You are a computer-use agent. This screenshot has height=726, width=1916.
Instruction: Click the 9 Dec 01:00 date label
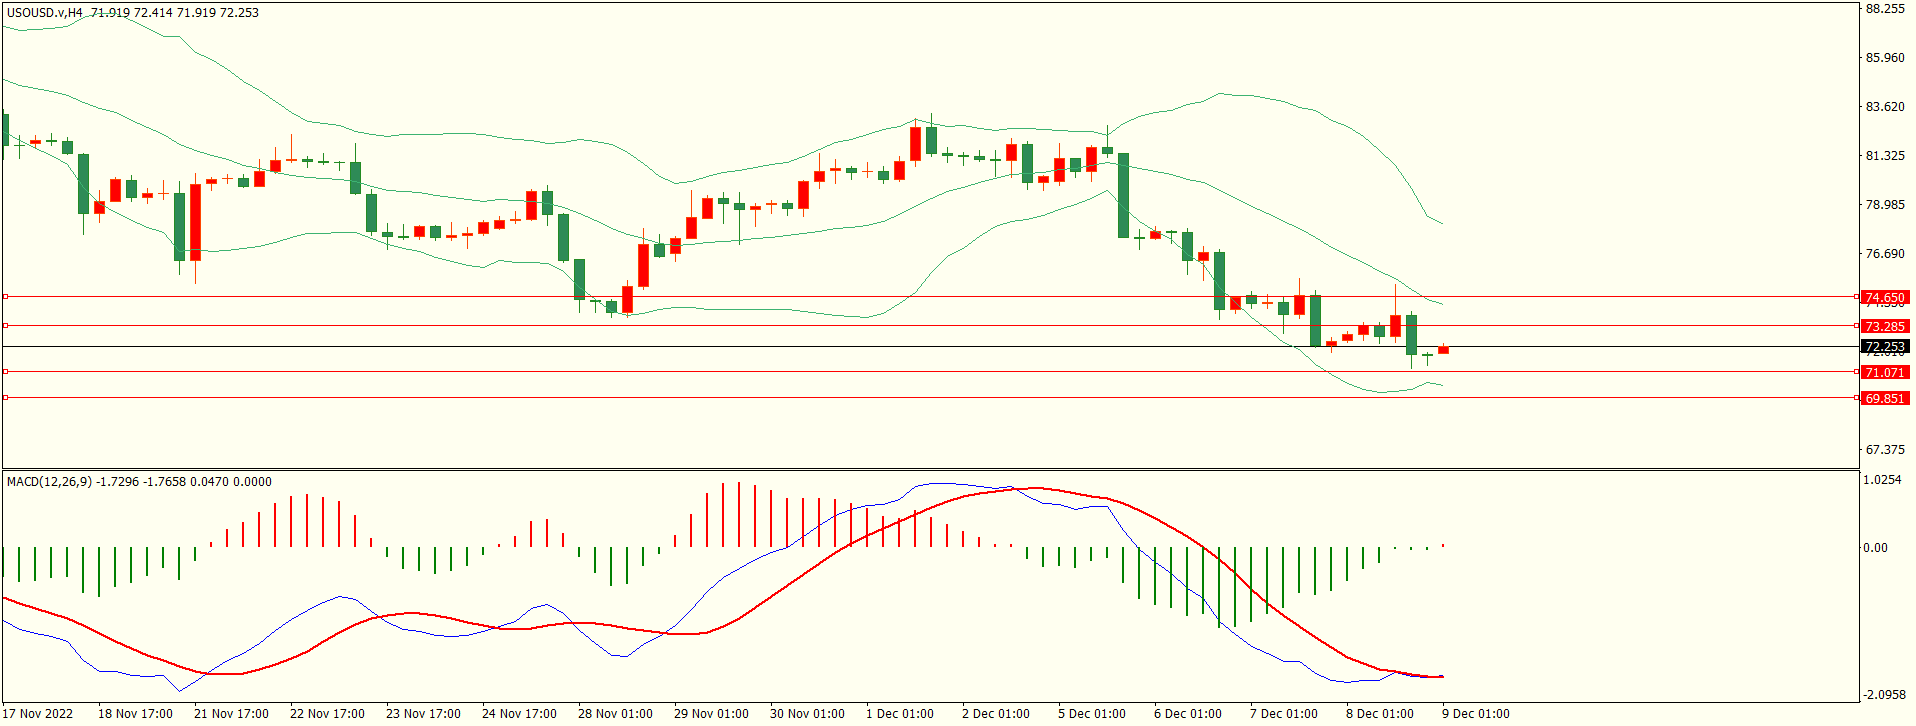1475,714
